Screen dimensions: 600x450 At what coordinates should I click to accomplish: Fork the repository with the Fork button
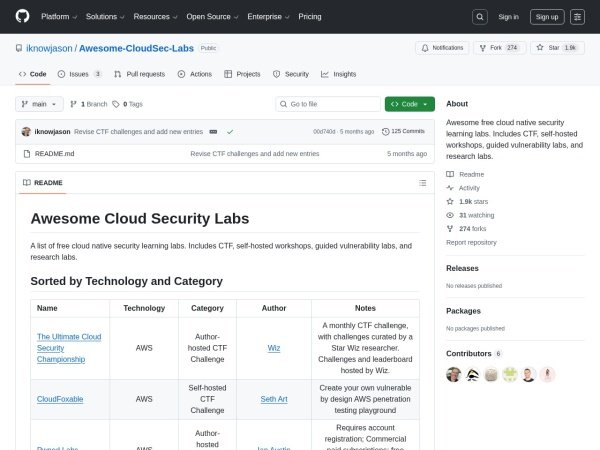point(499,48)
